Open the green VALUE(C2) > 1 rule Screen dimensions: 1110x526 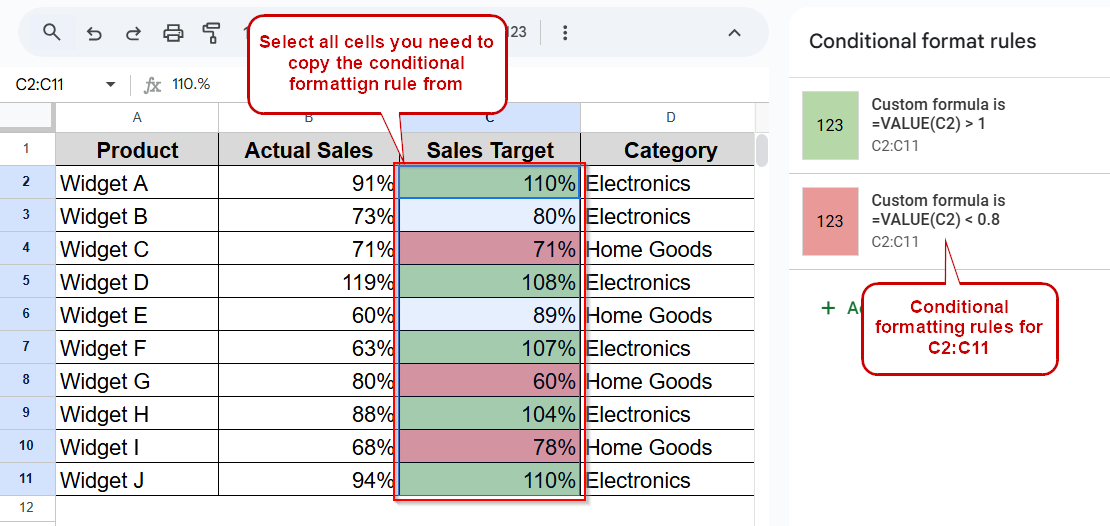949,125
